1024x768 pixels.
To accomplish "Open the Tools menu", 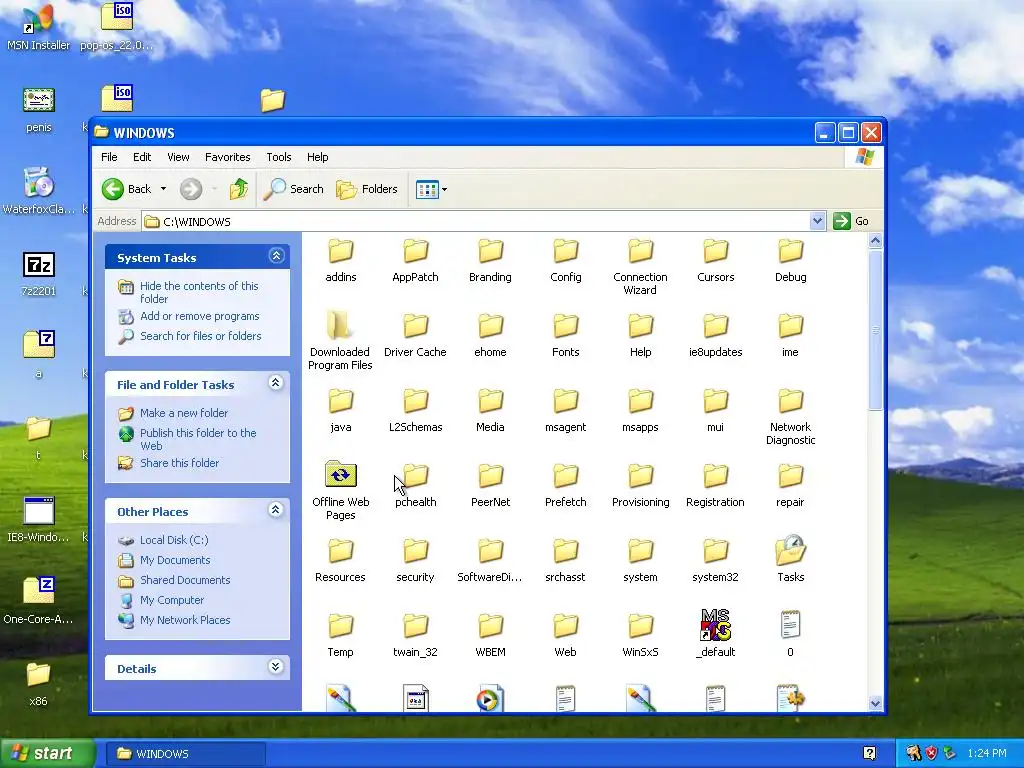I will pos(278,157).
